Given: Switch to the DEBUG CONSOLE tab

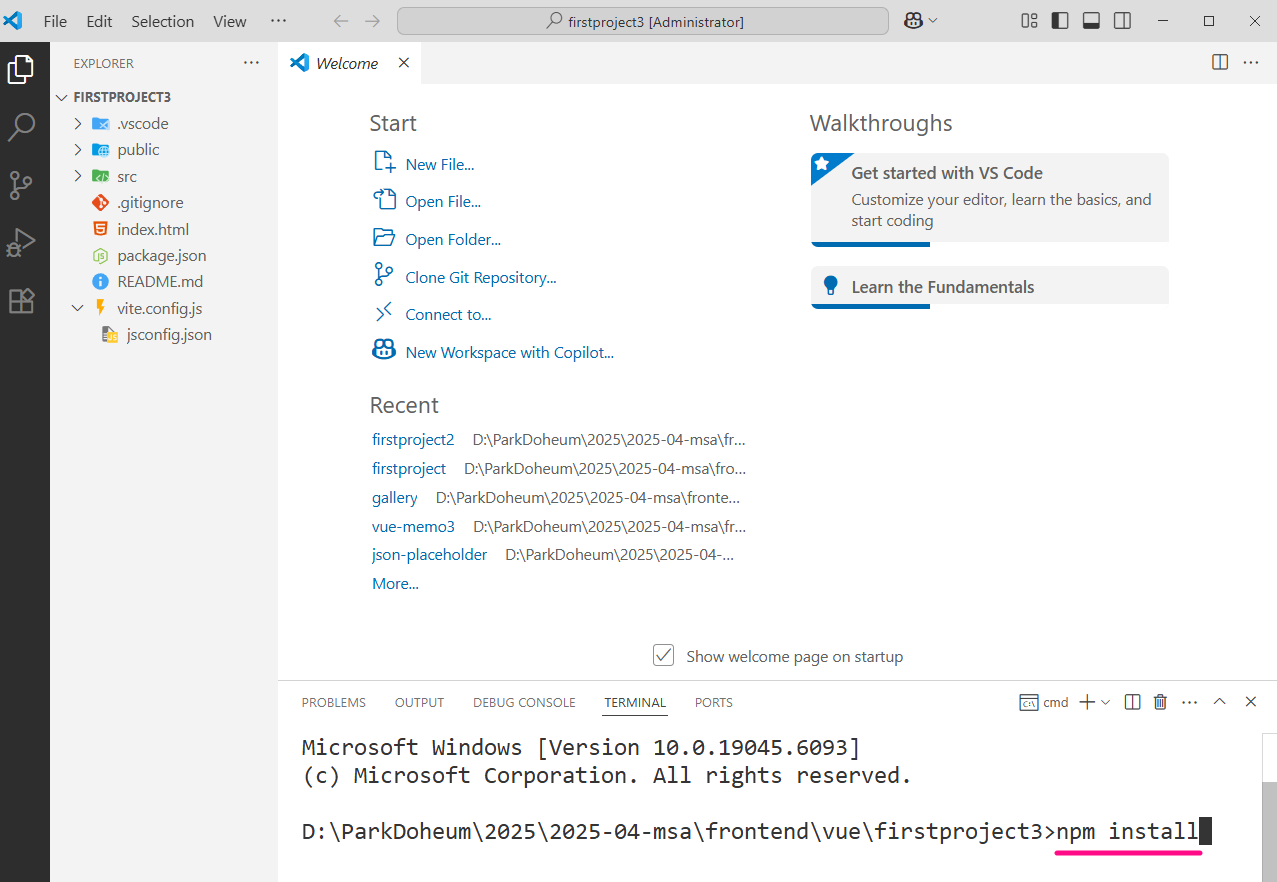Looking at the screenshot, I should (x=524, y=703).
